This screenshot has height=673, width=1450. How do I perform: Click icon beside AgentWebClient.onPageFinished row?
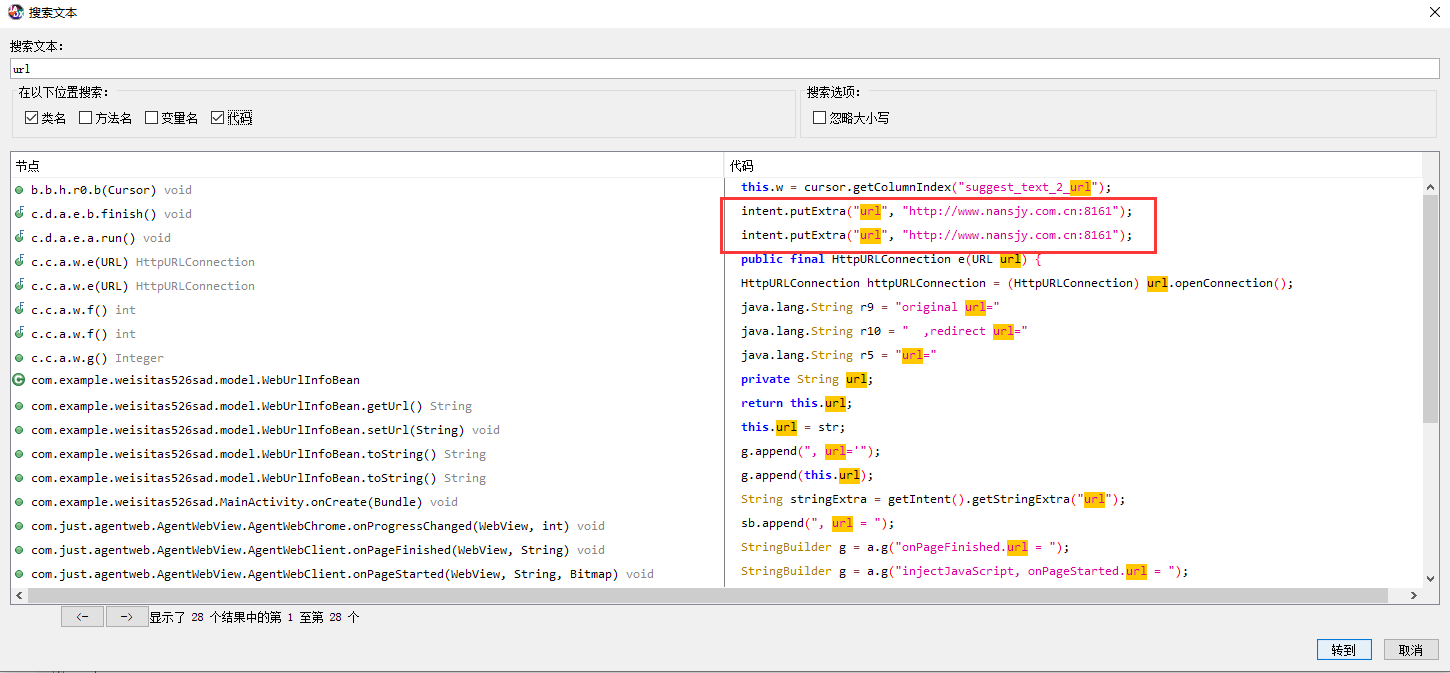19,550
